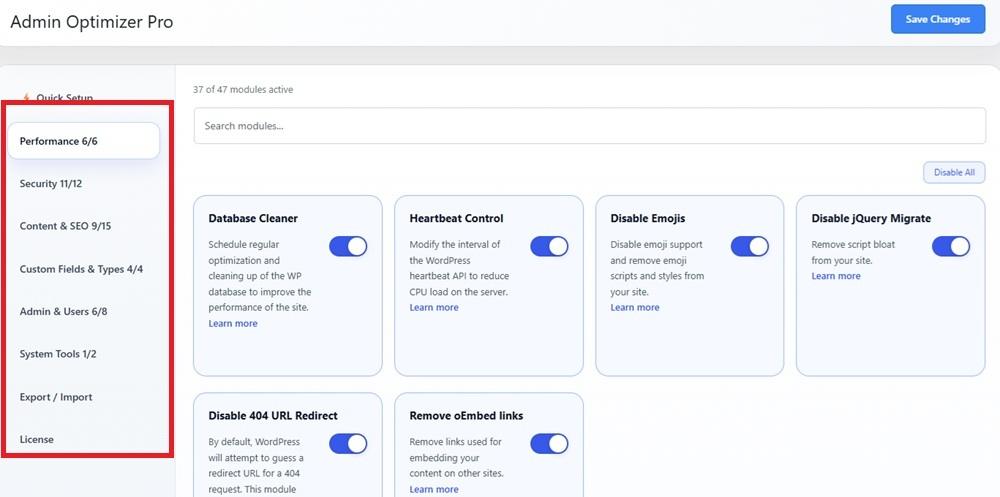The width and height of the screenshot is (1000, 497).
Task: Toggle off Database Cleaner module
Action: click(x=348, y=246)
